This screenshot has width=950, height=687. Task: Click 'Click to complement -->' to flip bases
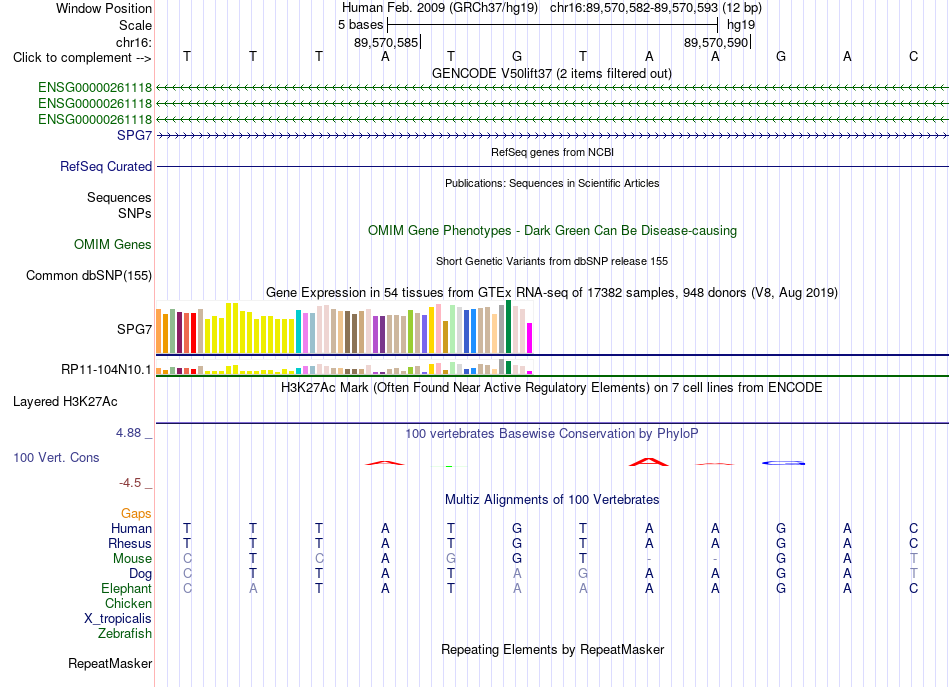(82, 58)
